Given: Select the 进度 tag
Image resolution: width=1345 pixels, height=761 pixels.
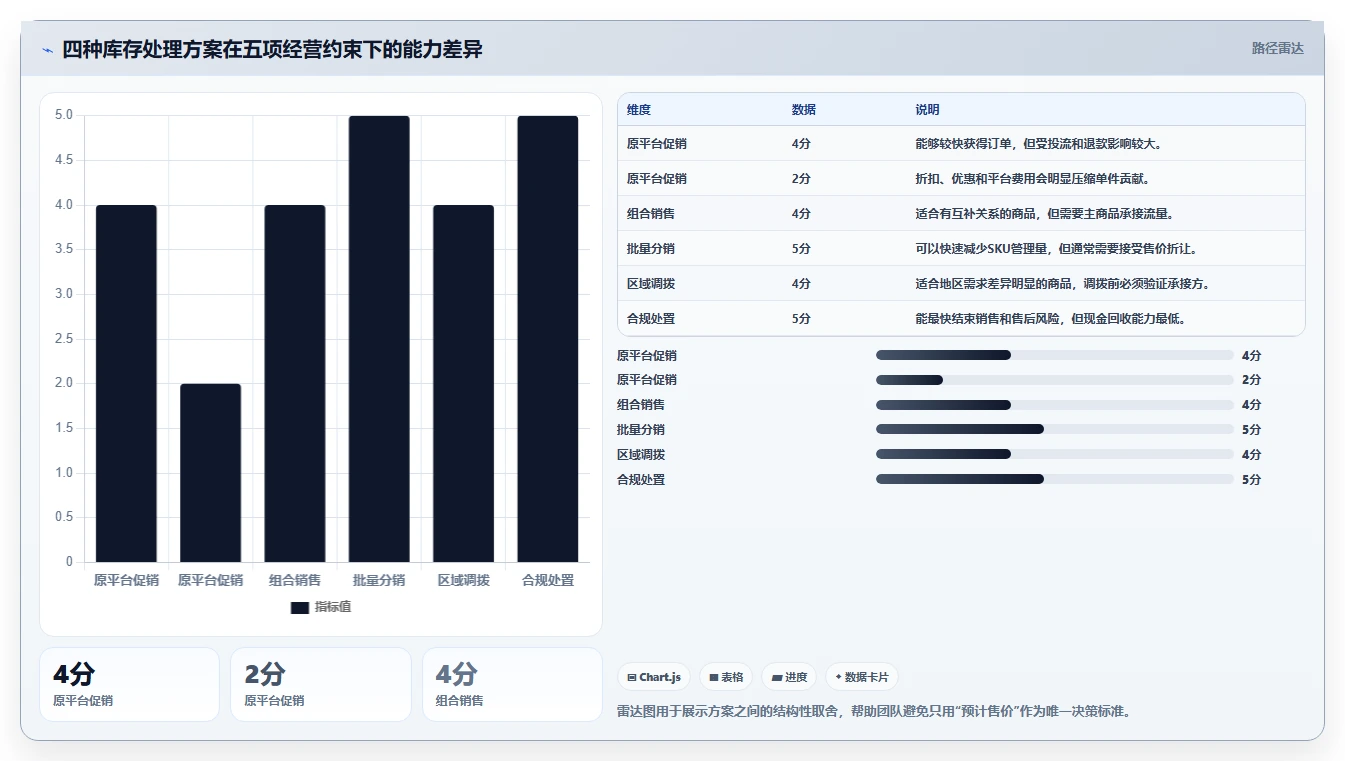Looking at the screenshot, I should [789, 677].
